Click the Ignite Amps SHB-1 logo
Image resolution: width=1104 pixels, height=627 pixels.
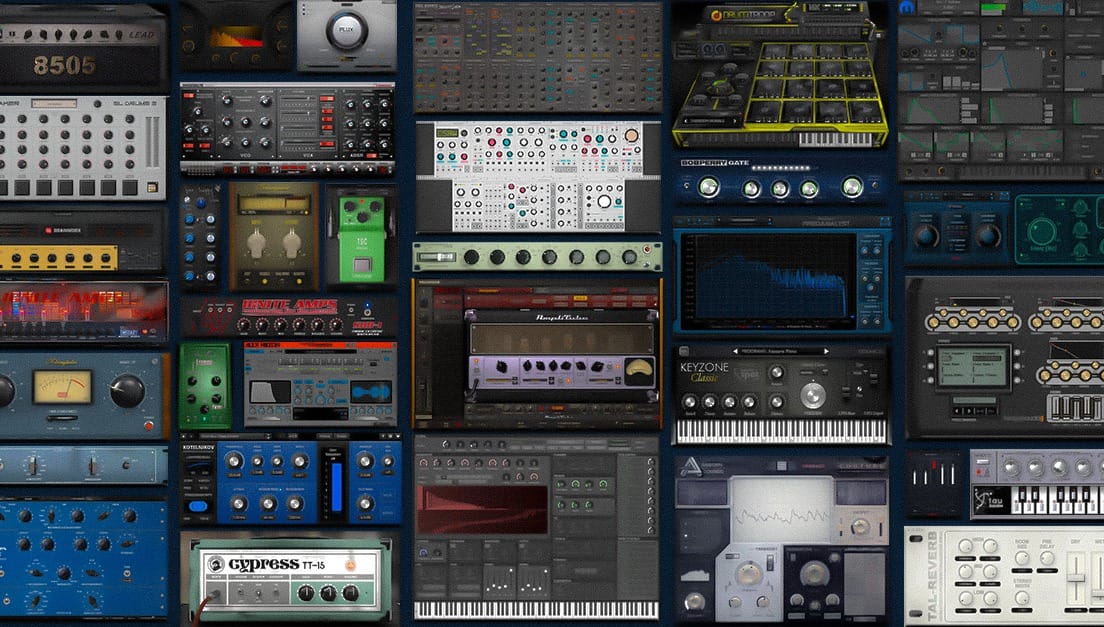[x=290, y=305]
